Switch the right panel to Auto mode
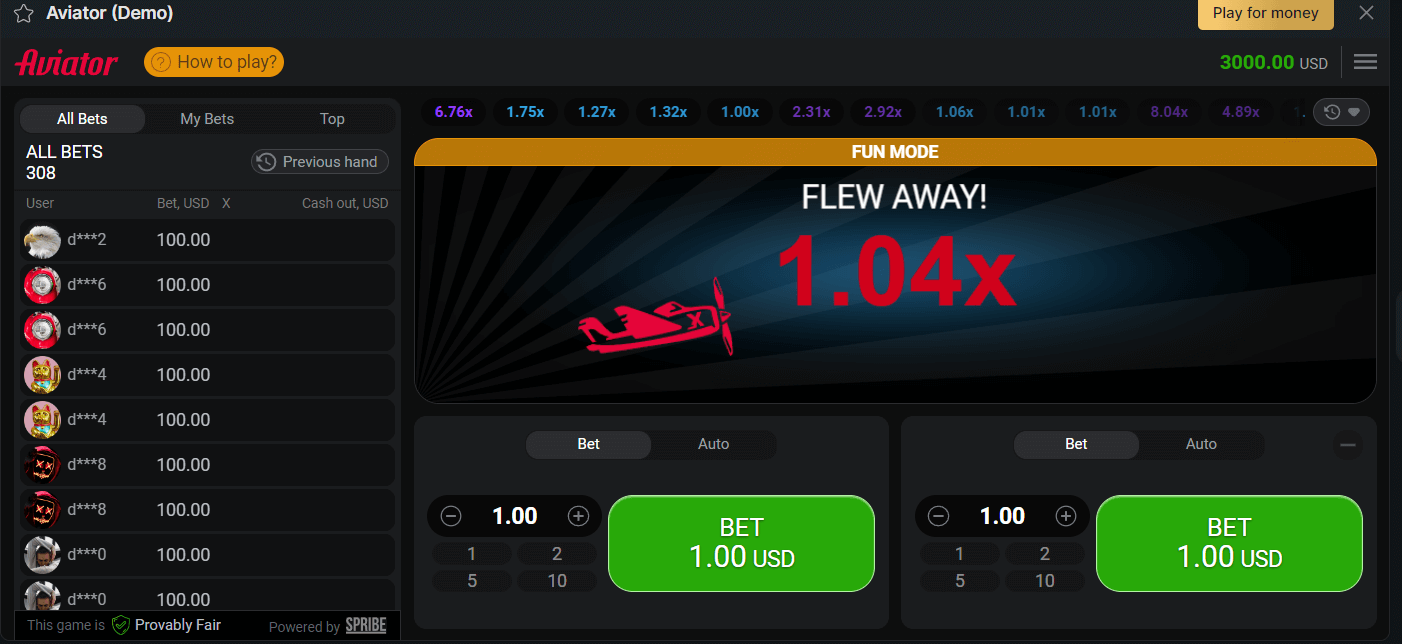1402x644 pixels. [x=1201, y=444]
